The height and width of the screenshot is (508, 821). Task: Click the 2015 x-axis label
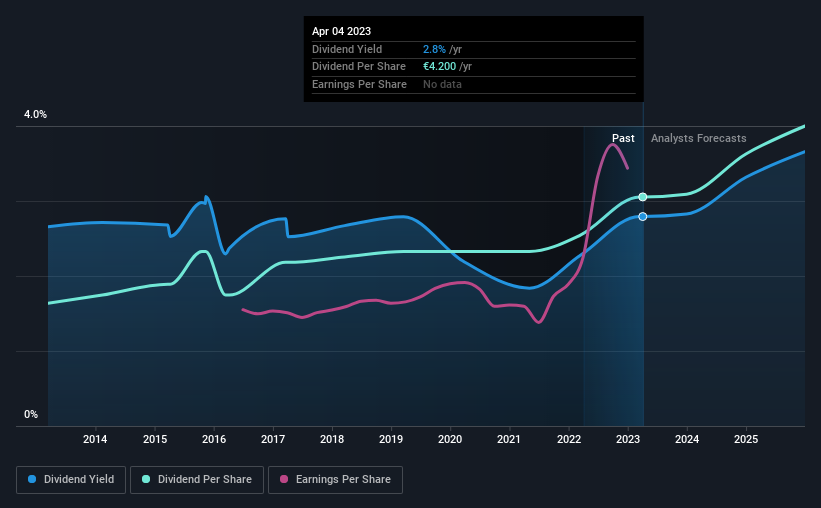click(155, 439)
